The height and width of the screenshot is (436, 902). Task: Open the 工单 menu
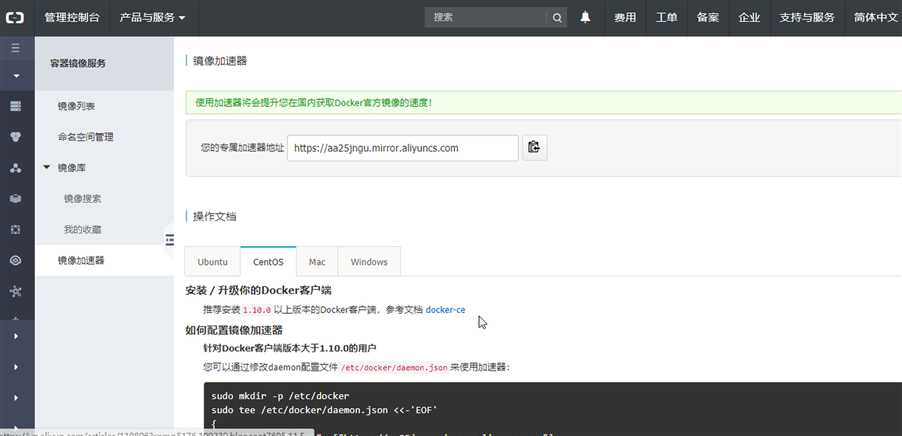tap(666, 18)
